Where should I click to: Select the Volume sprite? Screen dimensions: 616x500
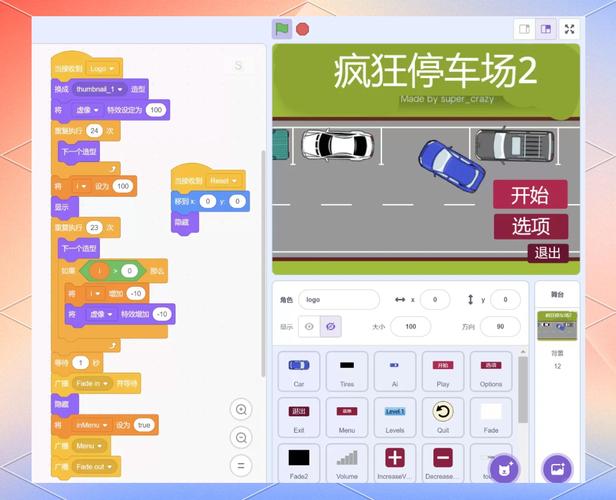[347, 463]
